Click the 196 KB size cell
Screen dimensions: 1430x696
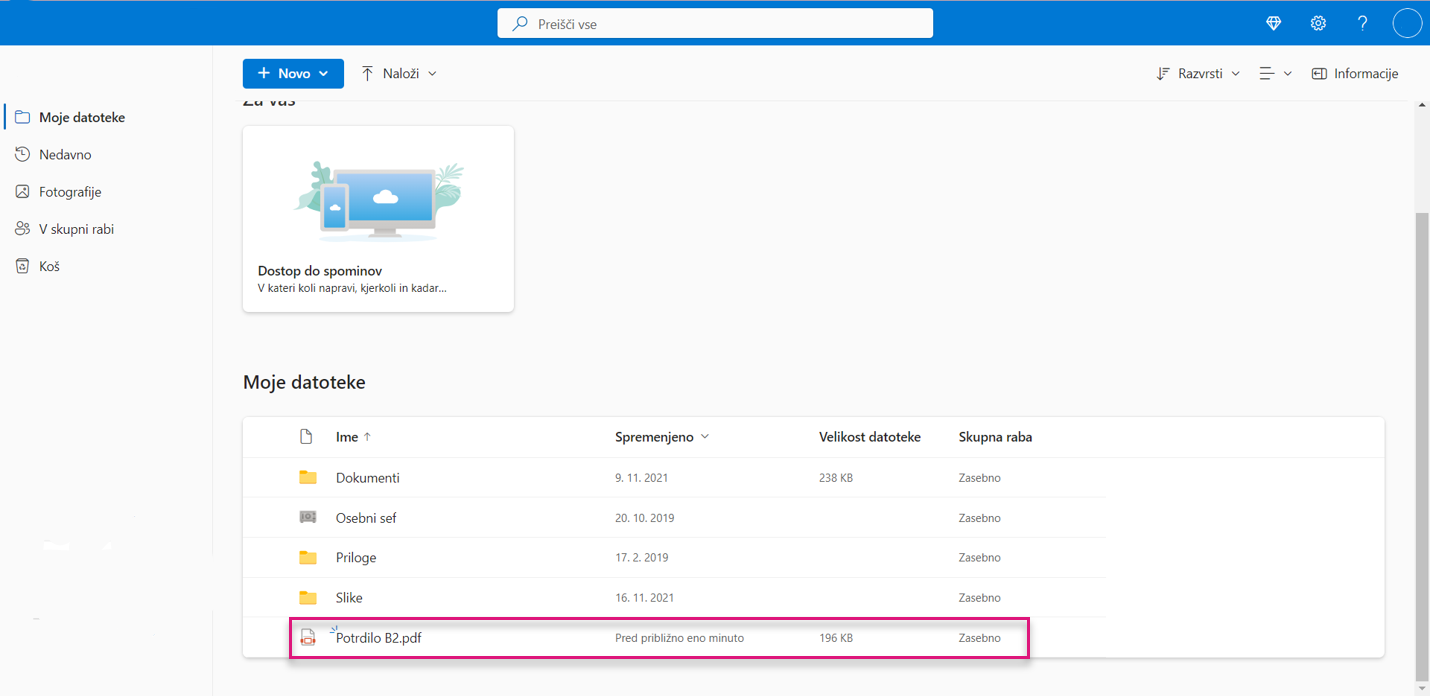(x=836, y=638)
